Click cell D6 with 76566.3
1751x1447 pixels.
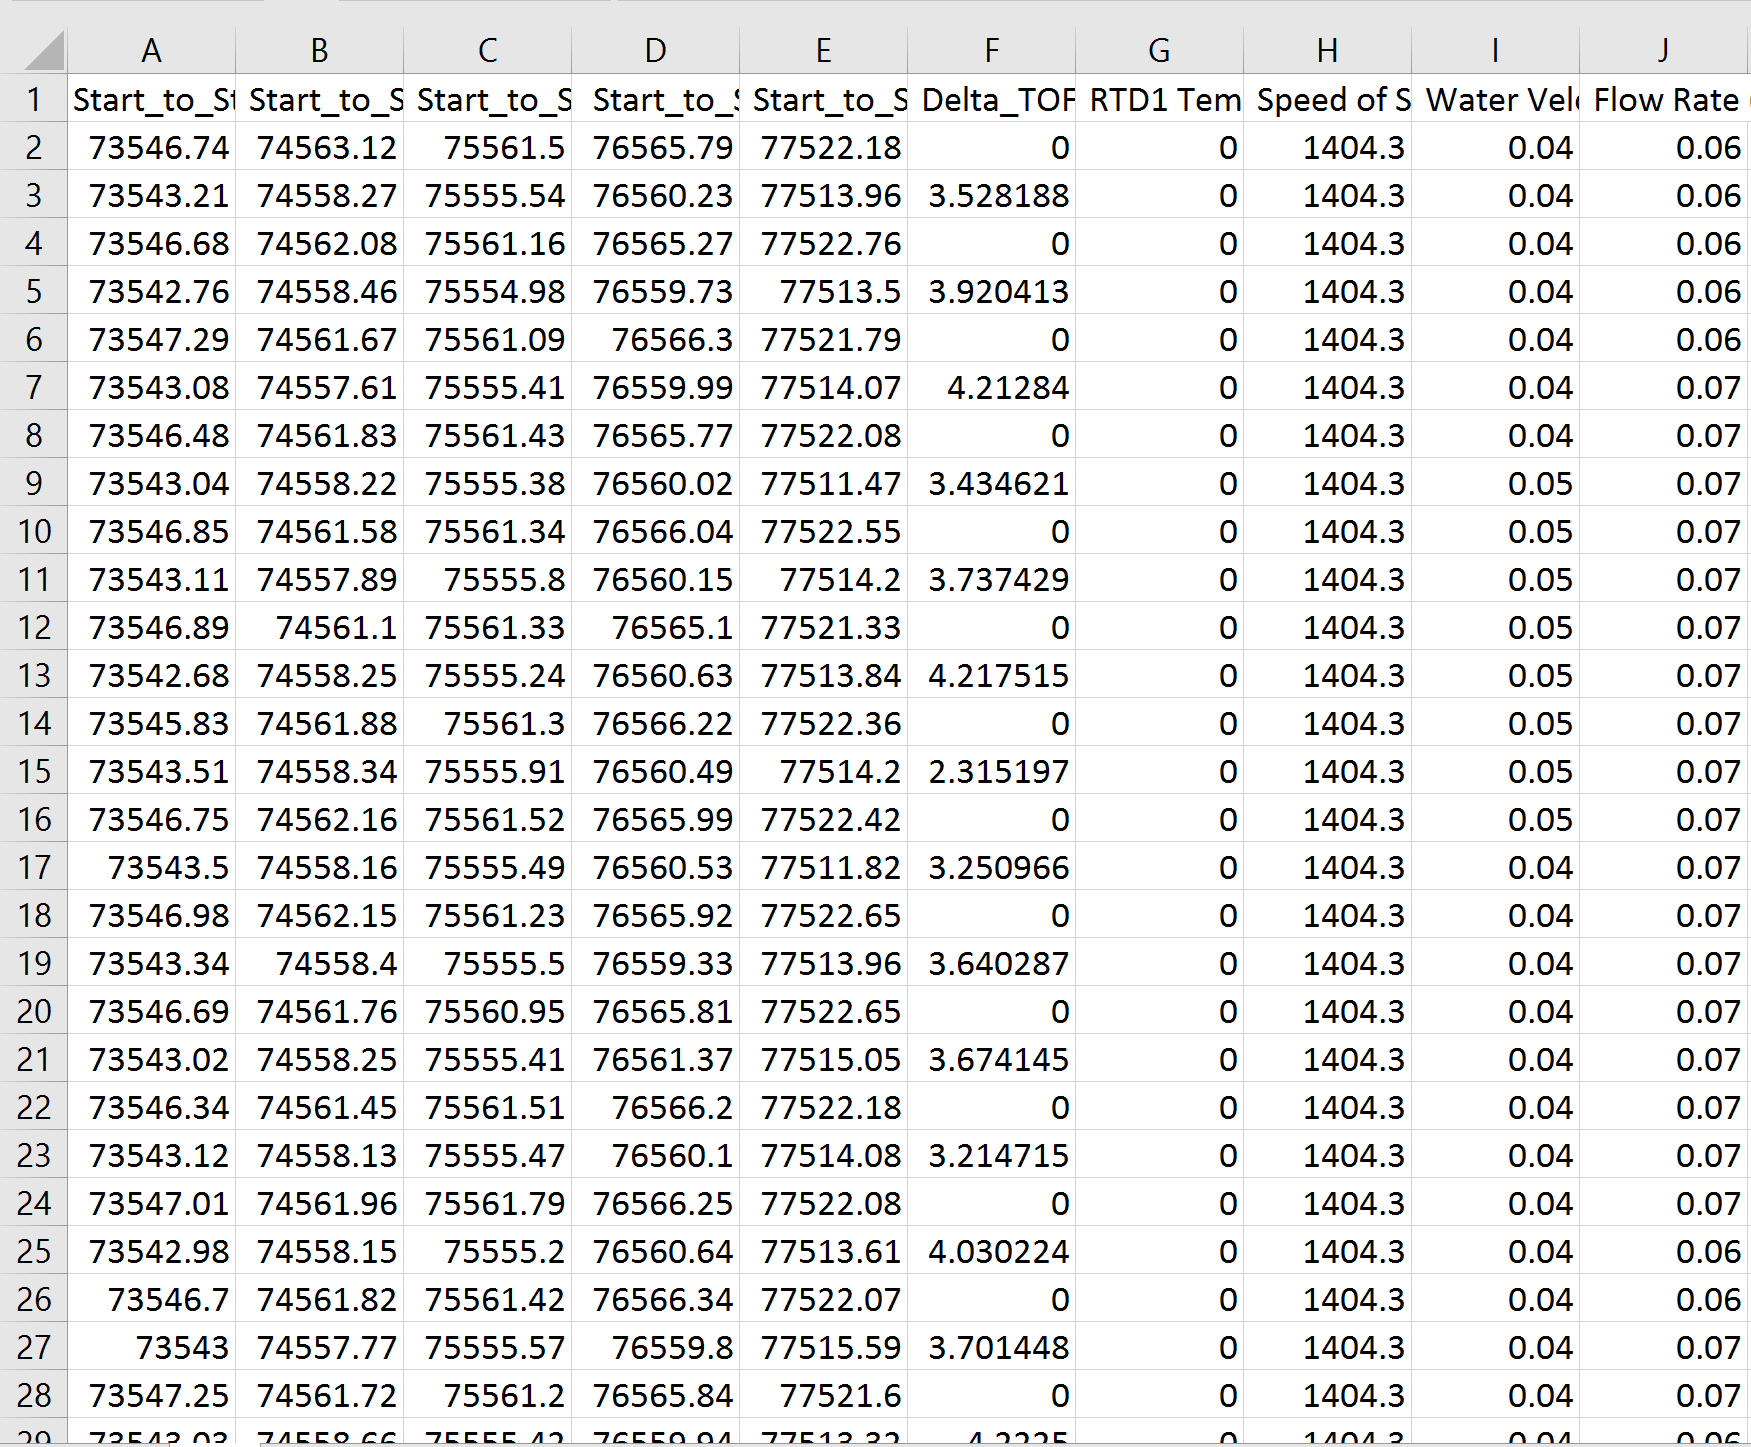tap(655, 339)
